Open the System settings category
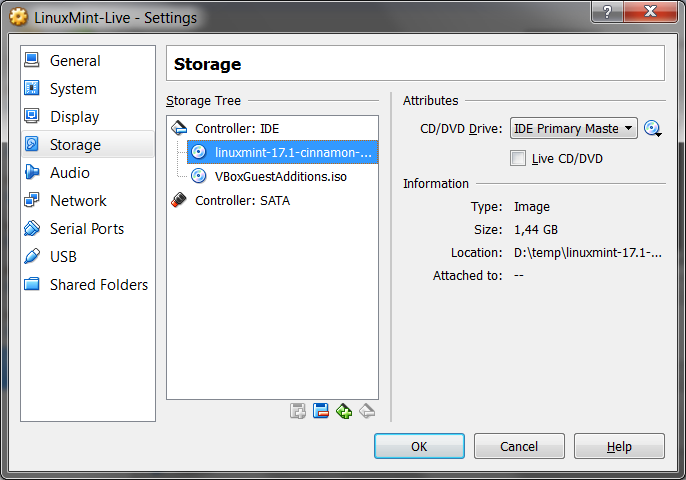 click(88, 89)
